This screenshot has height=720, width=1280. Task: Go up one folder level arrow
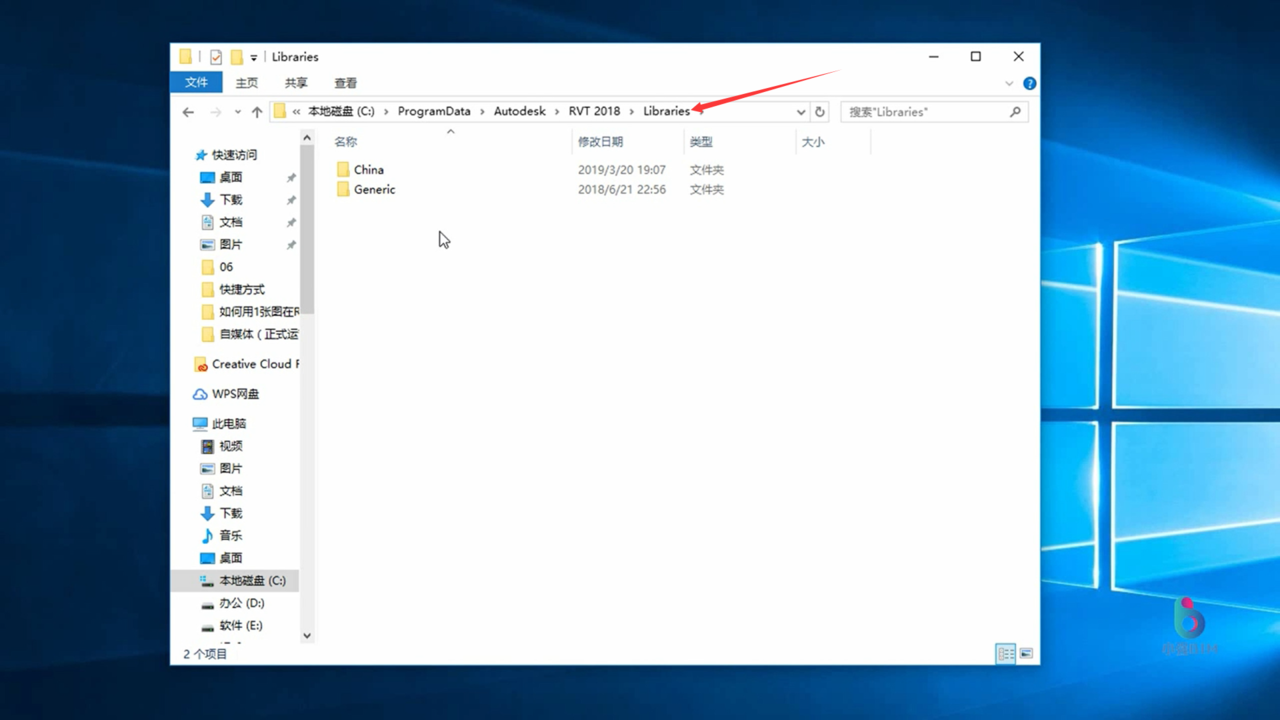257,112
